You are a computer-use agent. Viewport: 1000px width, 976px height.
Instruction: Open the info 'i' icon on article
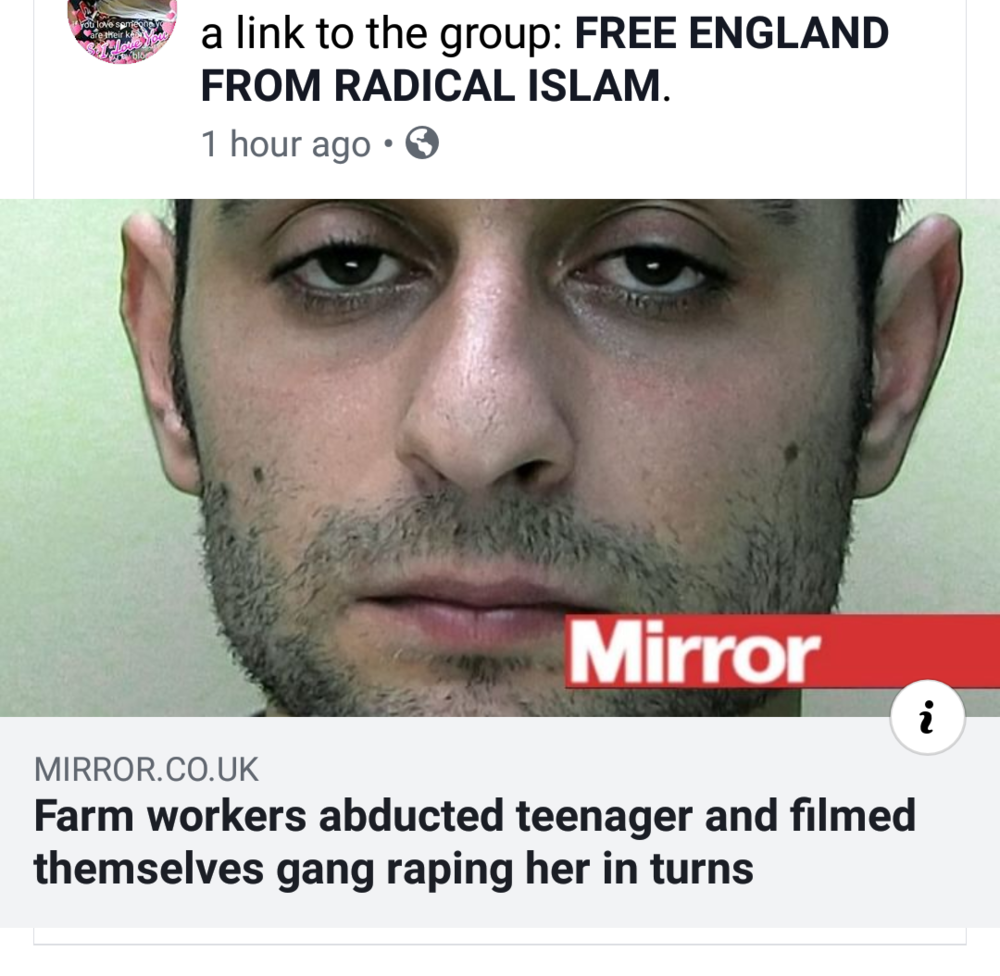tap(927, 717)
